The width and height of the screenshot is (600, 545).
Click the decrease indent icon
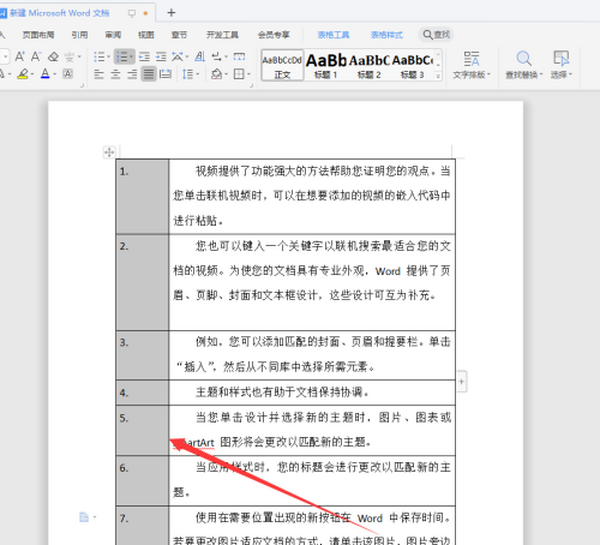pos(144,57)
